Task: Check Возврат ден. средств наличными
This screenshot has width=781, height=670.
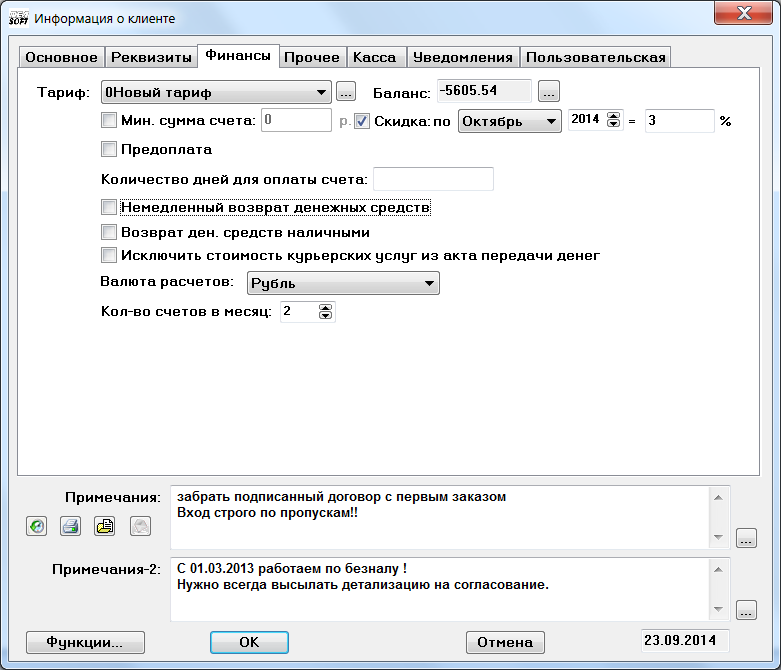Action: (x=109, y=232)
